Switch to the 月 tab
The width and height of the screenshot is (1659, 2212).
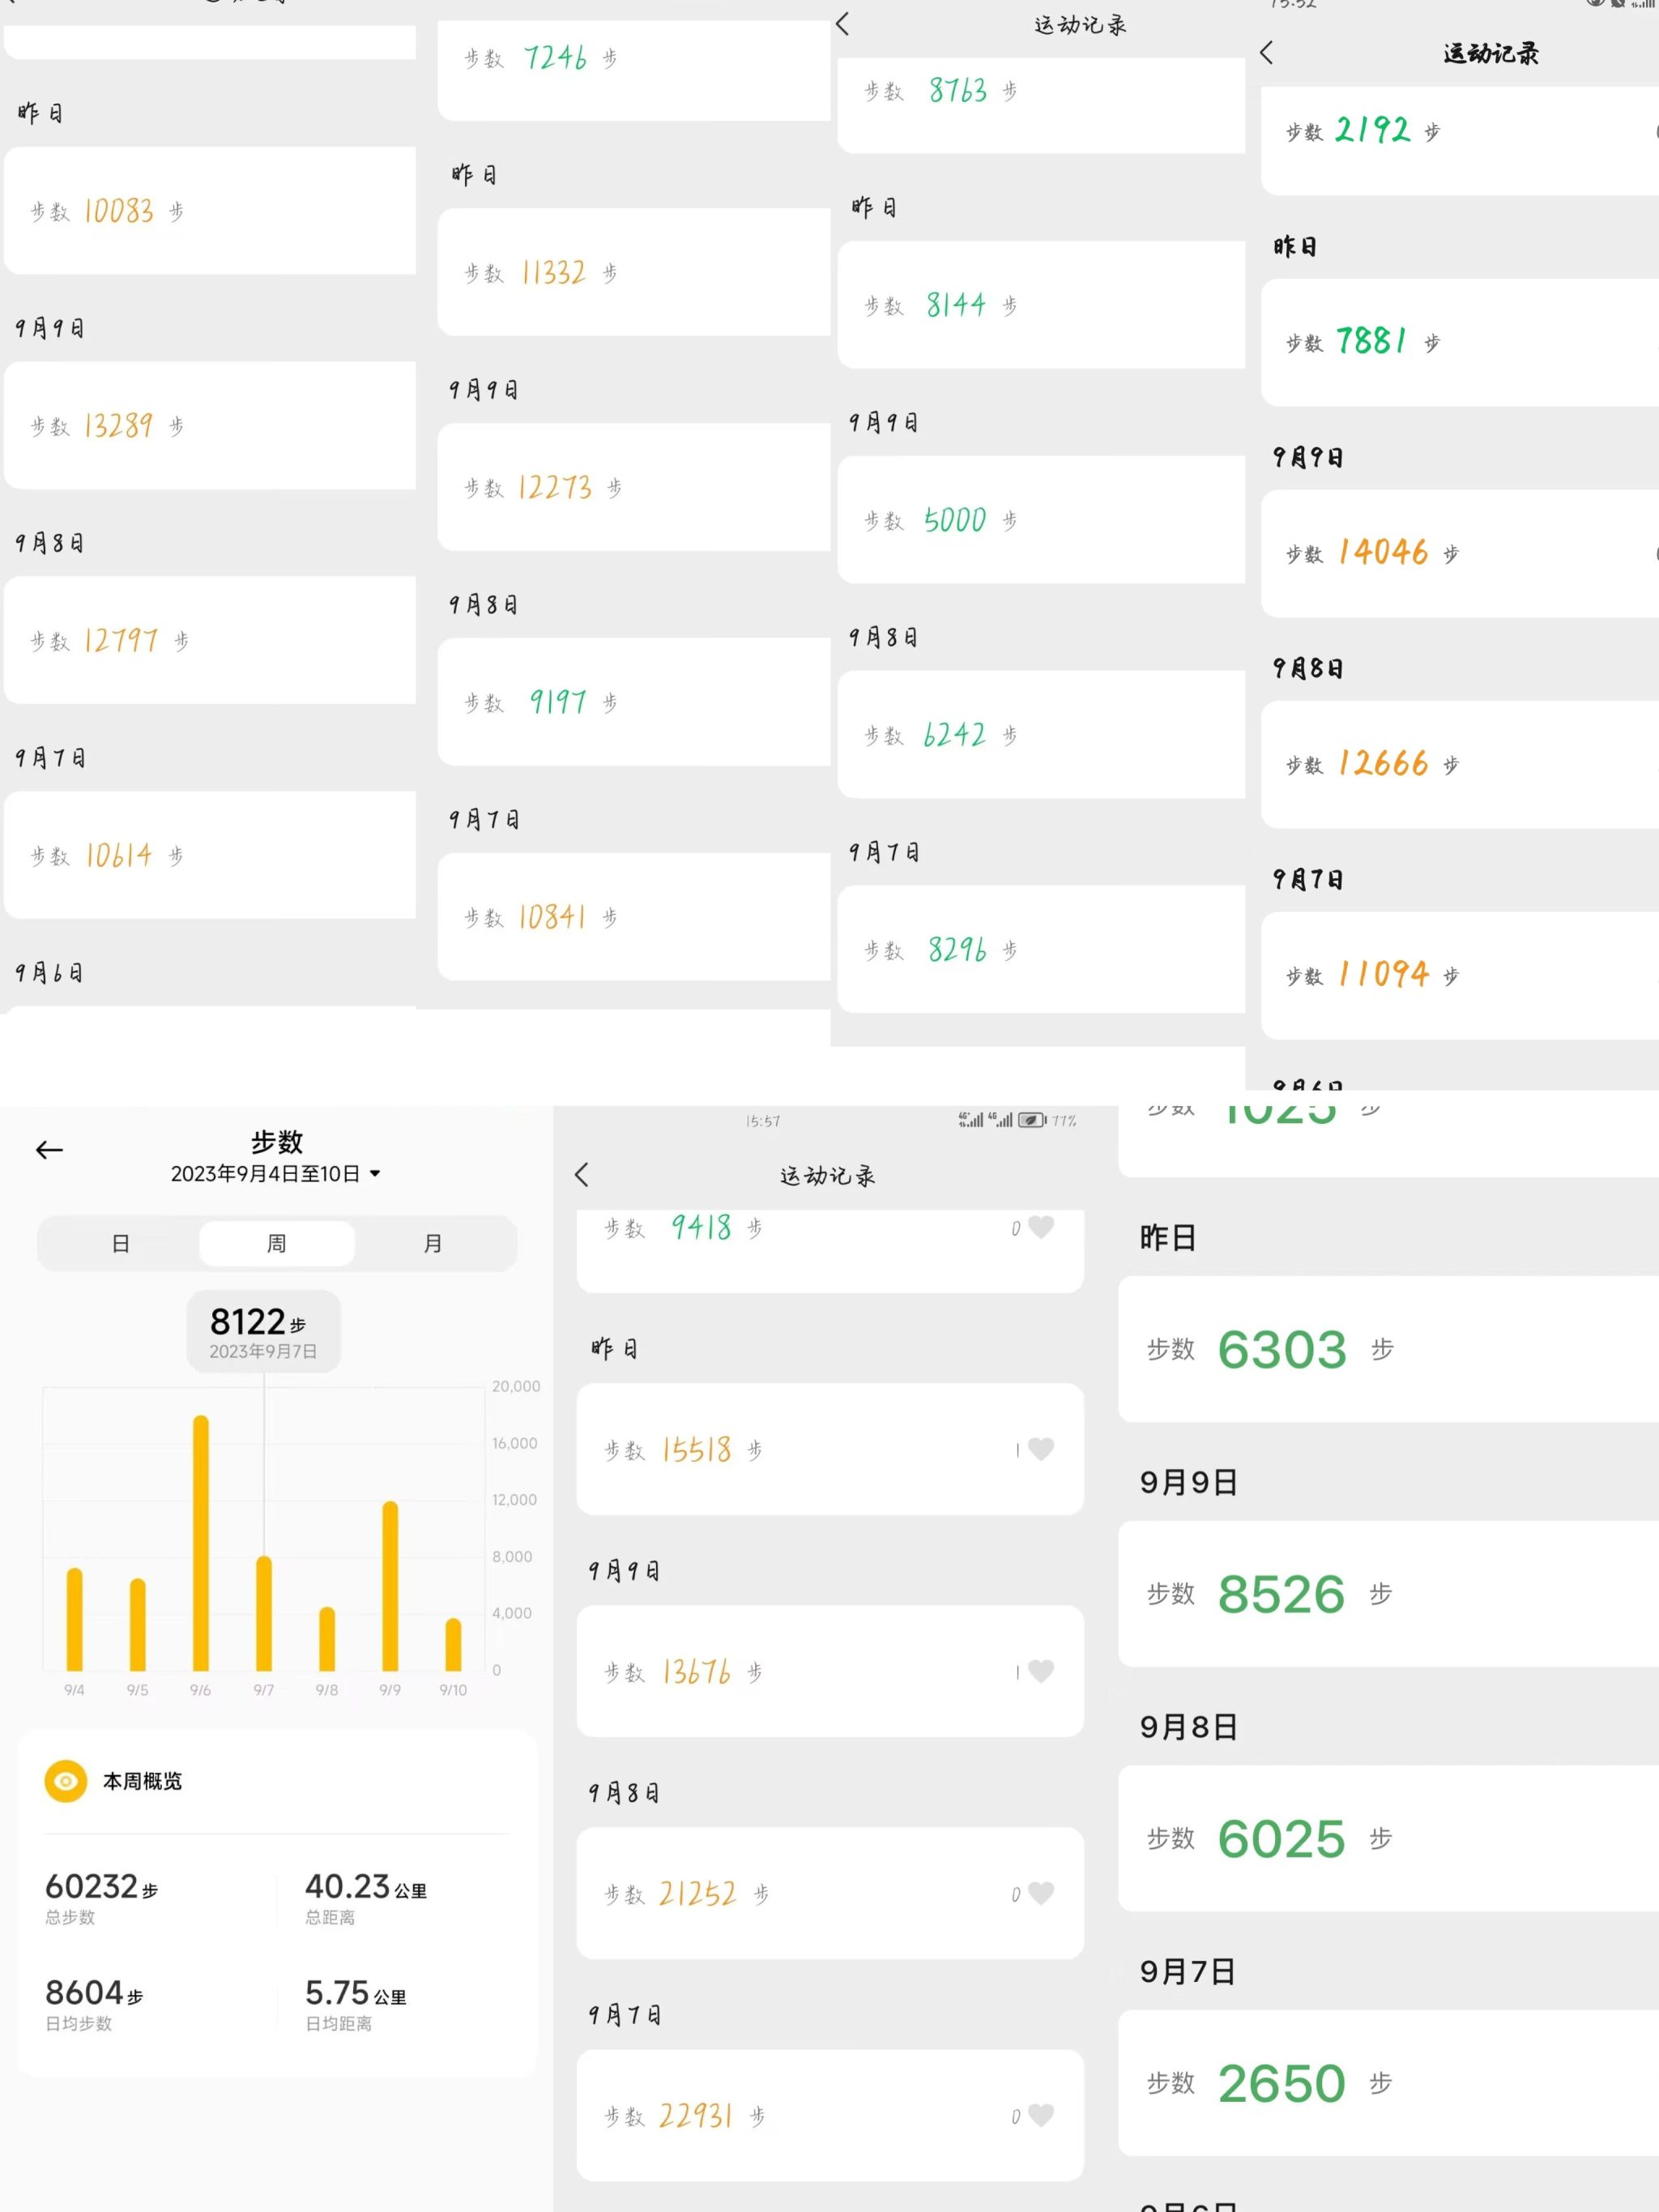432,1243
